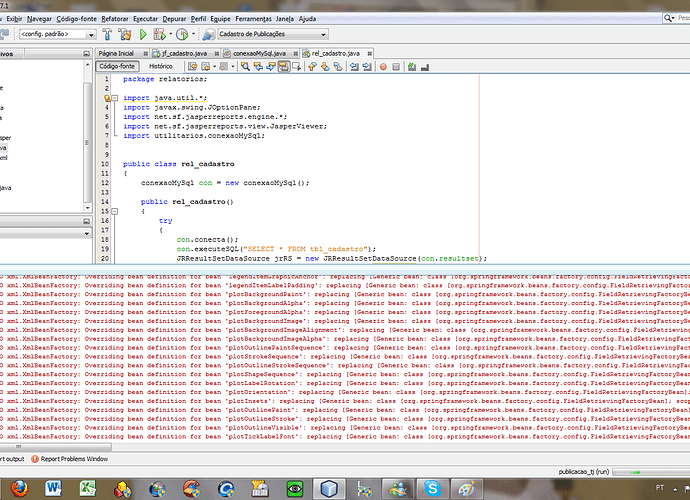Open the Exibir menu

tap(14, 18)
